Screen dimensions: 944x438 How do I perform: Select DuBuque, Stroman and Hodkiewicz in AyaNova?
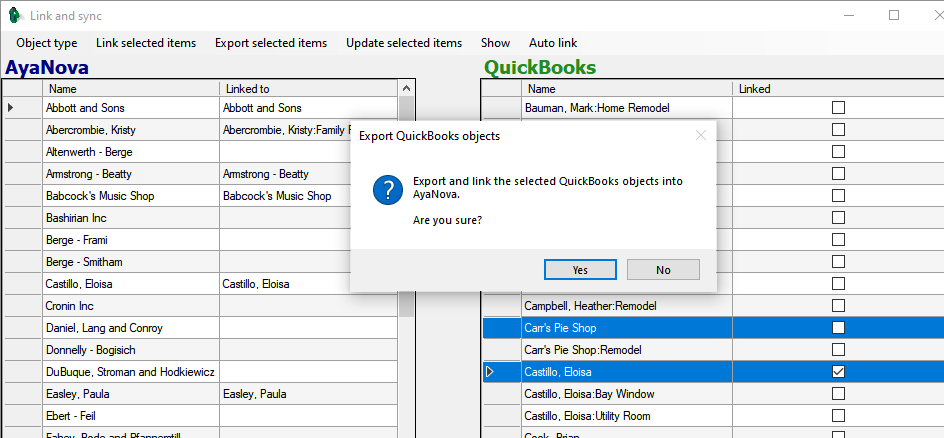point(131,372)
